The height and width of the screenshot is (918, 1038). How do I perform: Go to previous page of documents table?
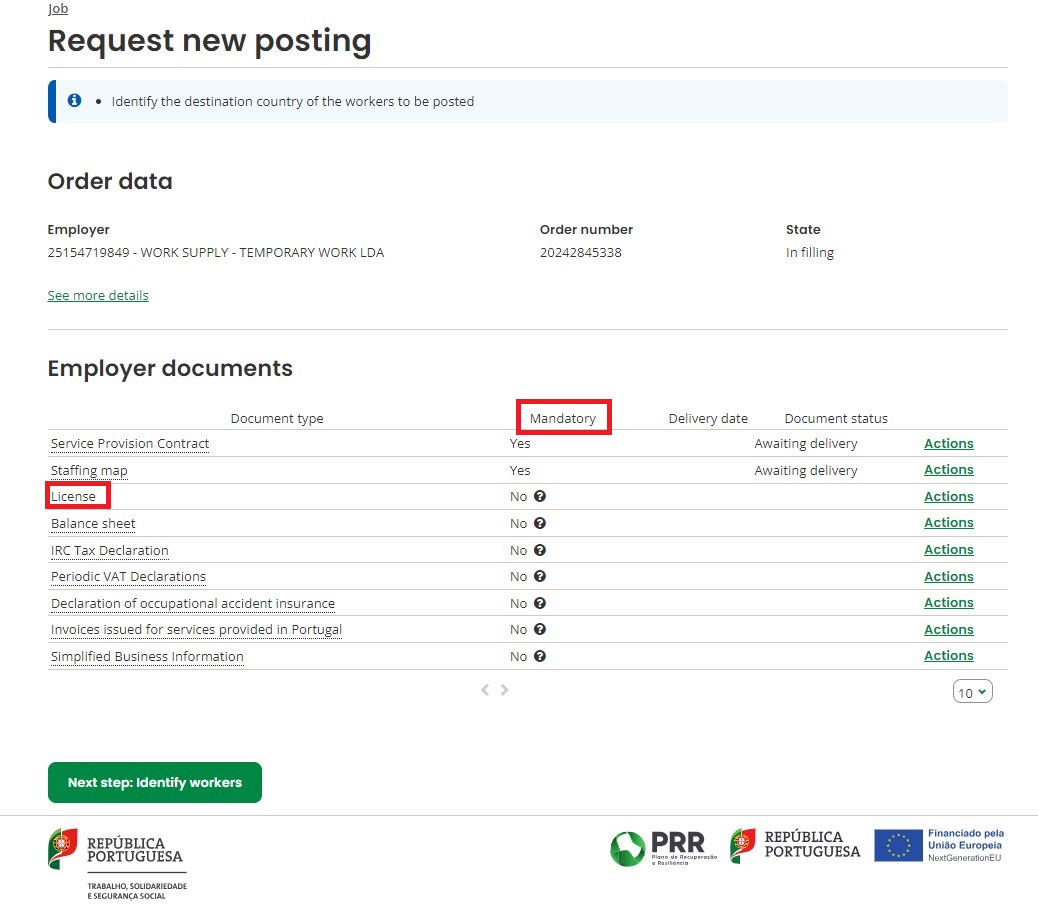click(x=485, y=690)
